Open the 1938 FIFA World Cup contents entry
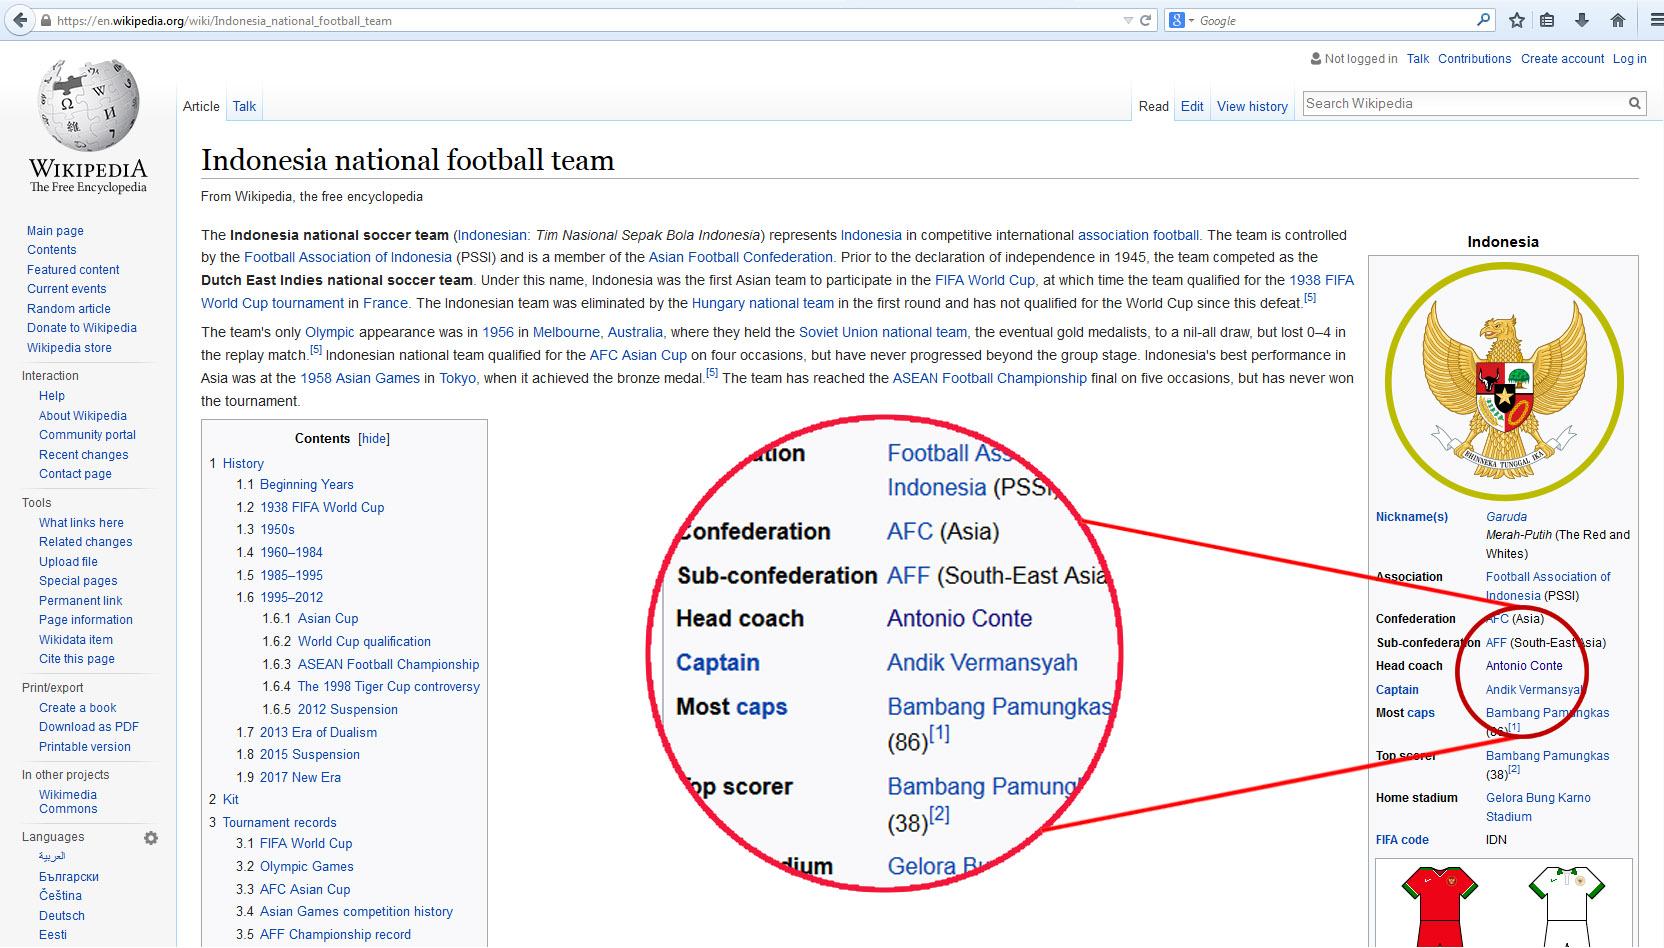Screen dimensions: 1664x948 321,507
